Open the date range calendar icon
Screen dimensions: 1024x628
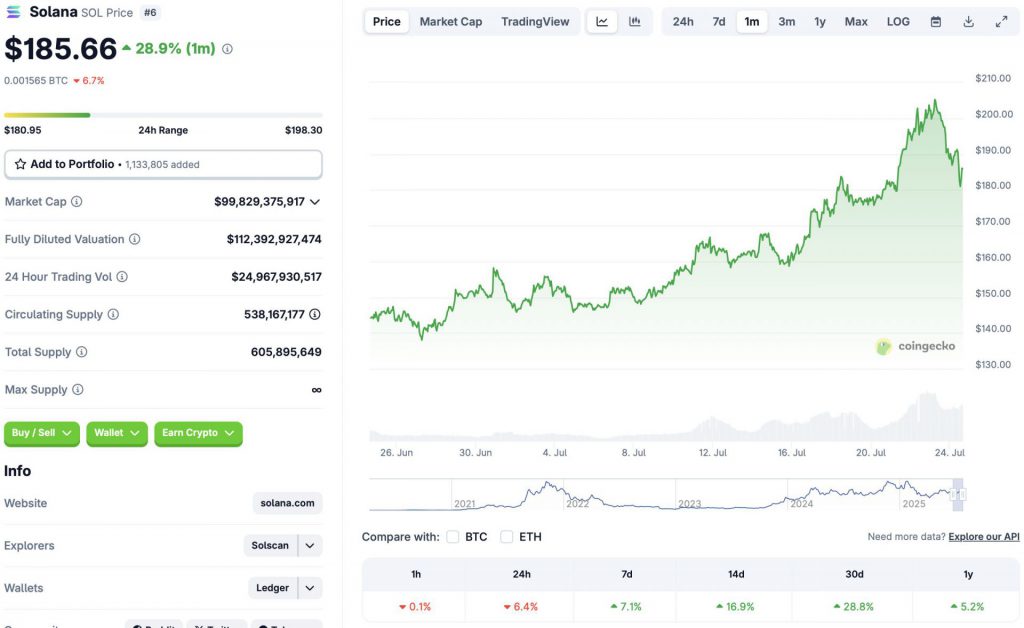click(x=935, y=21)
